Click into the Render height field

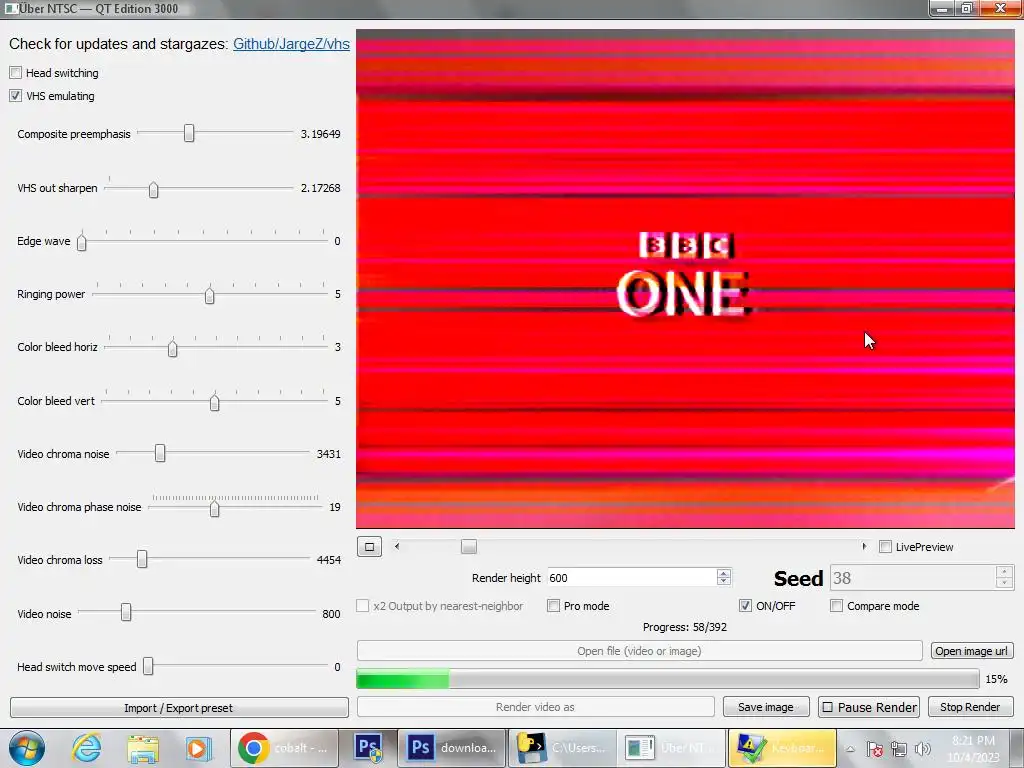click(632, 578)
